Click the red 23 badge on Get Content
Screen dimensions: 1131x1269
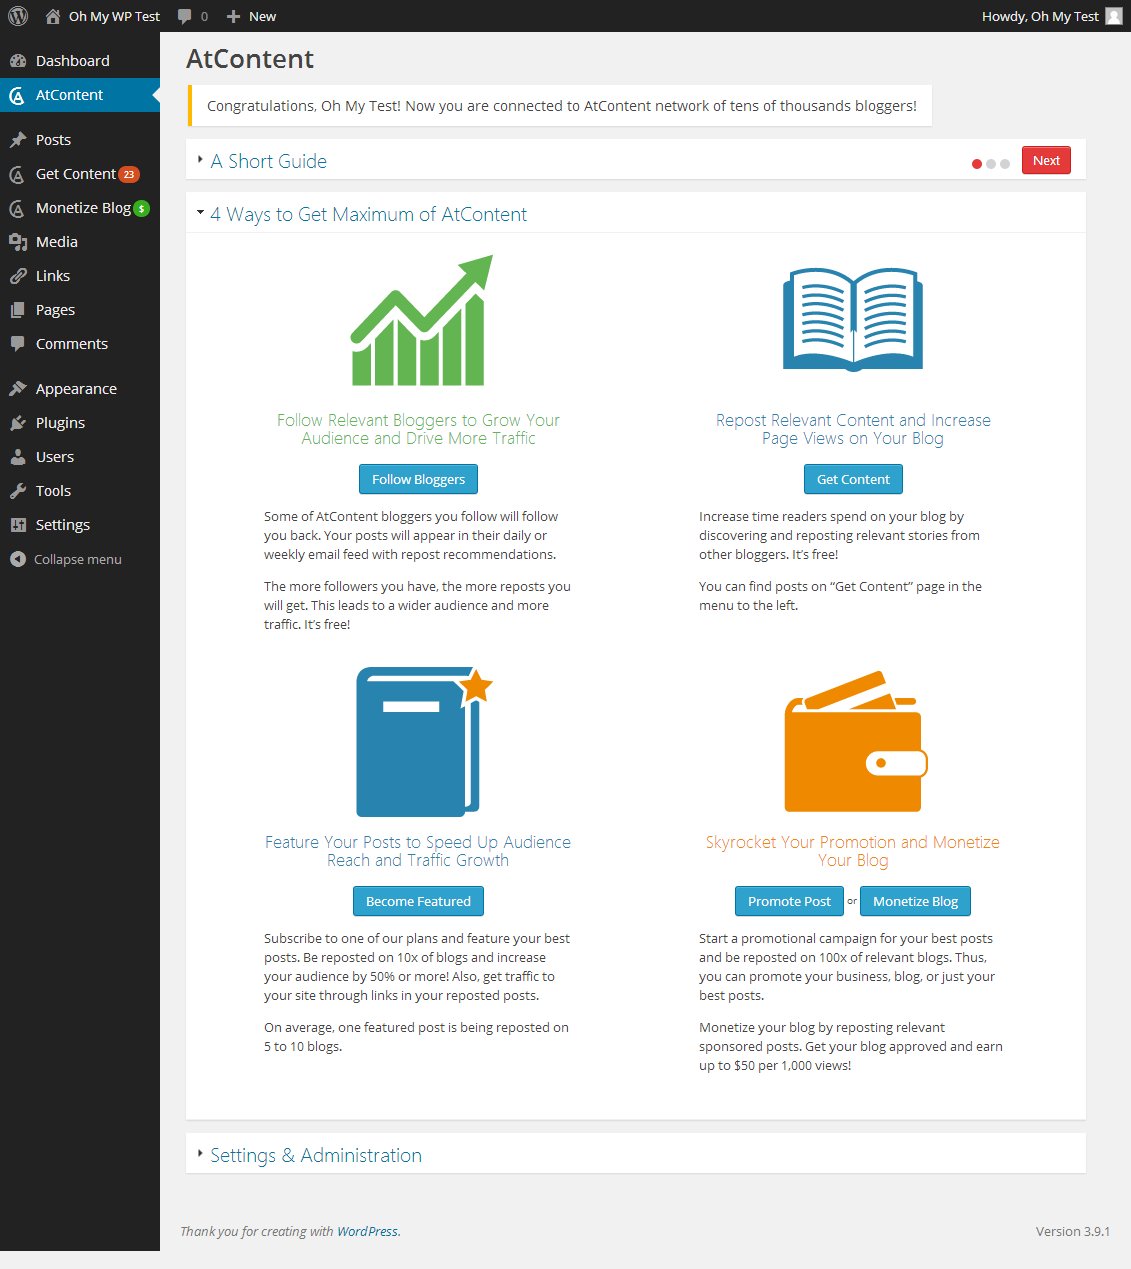pyautogui.click(x=129, y=174)
